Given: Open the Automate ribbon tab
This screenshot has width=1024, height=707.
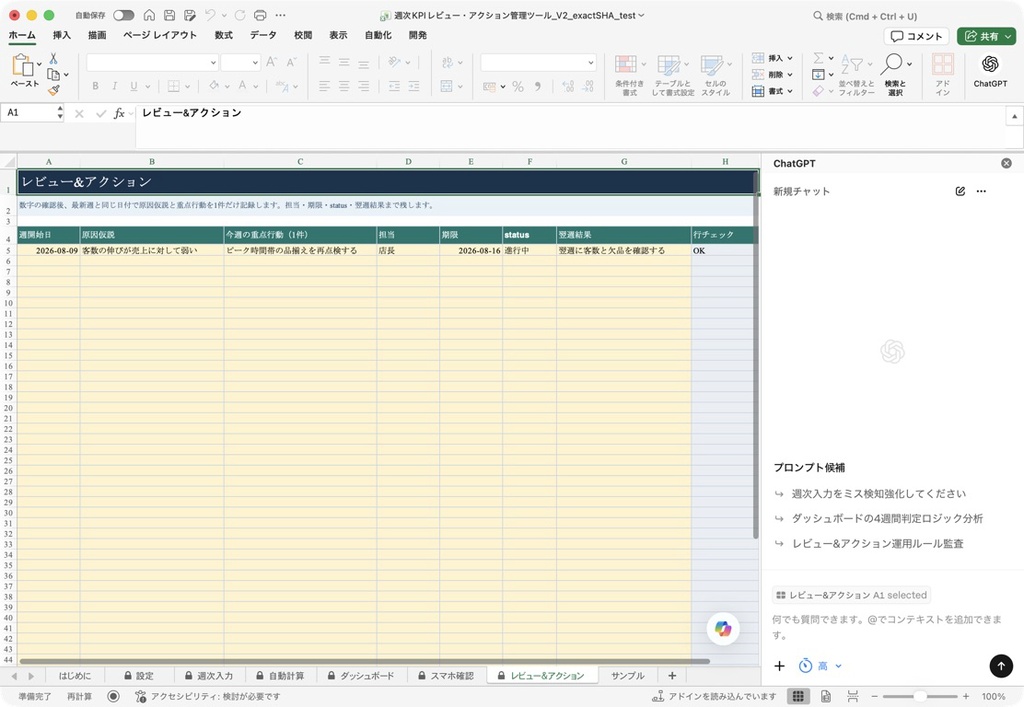Looking at the screenshot, I should pos(377,35).
